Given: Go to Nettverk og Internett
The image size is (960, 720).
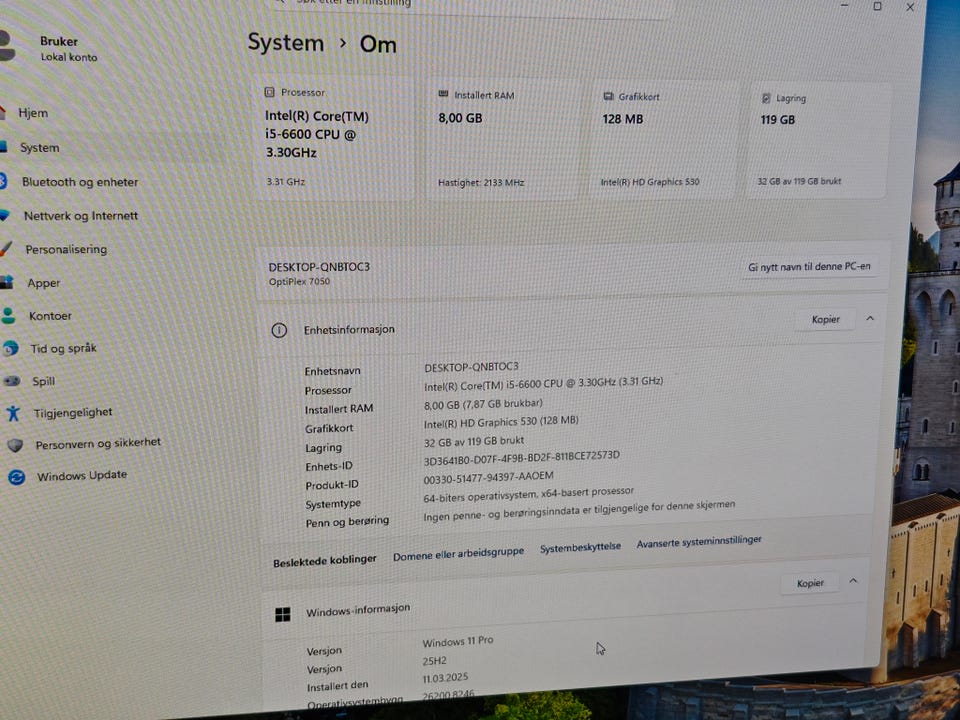Looking at the screenshot, I should click(80, 216).
